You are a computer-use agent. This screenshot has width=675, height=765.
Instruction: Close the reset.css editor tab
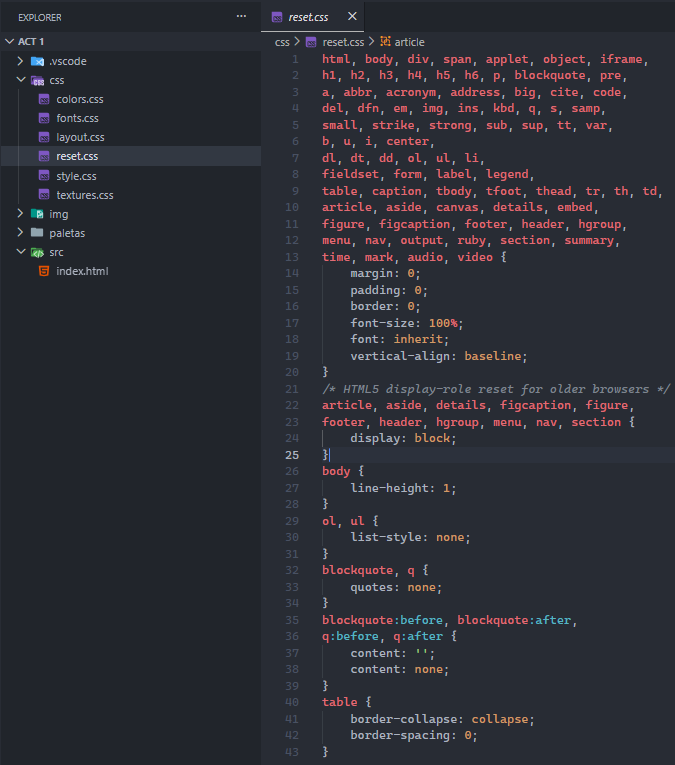[351, 17]
